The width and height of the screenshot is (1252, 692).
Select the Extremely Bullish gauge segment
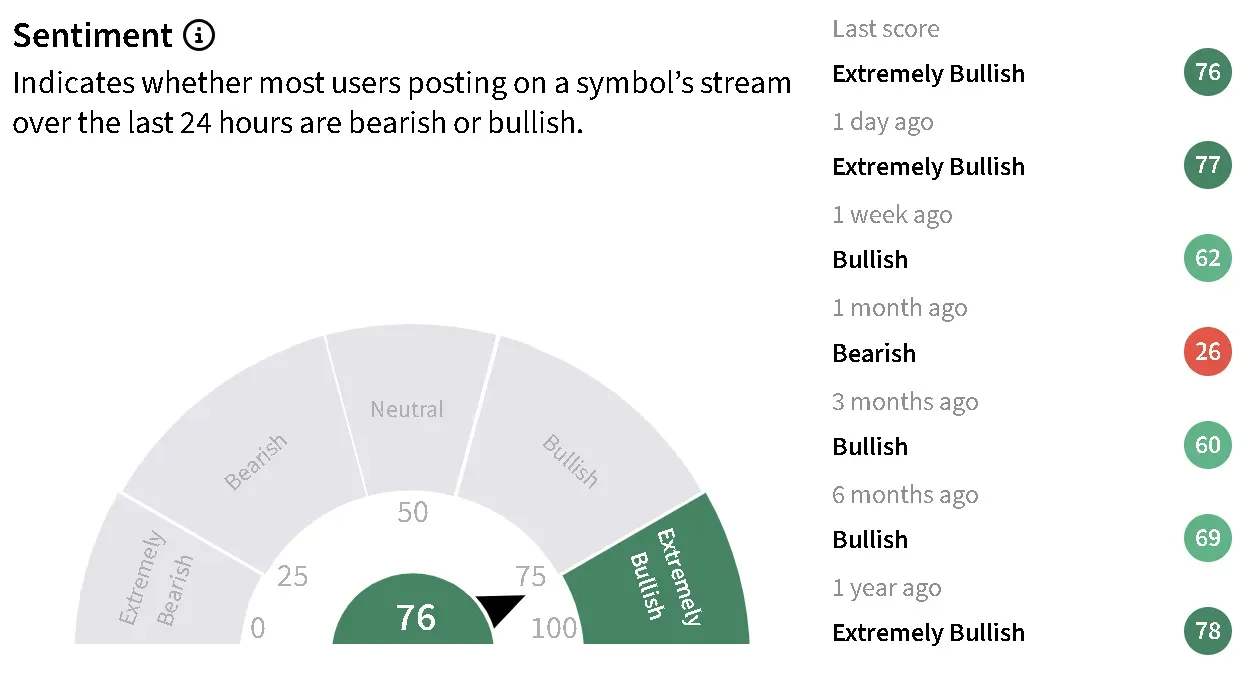point(660,575)
